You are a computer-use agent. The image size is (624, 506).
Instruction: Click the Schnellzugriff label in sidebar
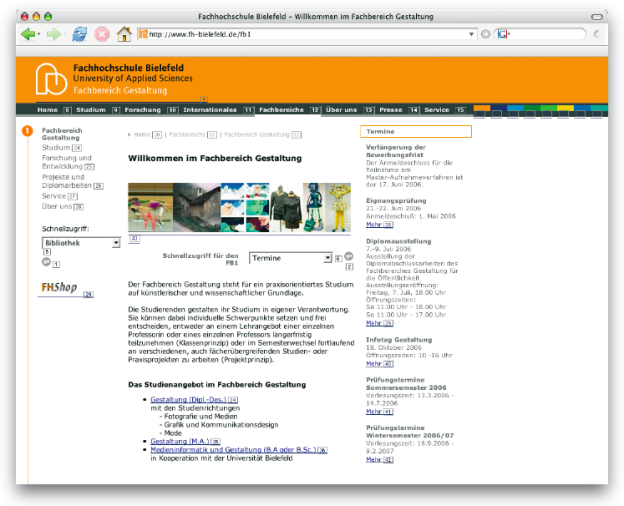pos(66,229)
